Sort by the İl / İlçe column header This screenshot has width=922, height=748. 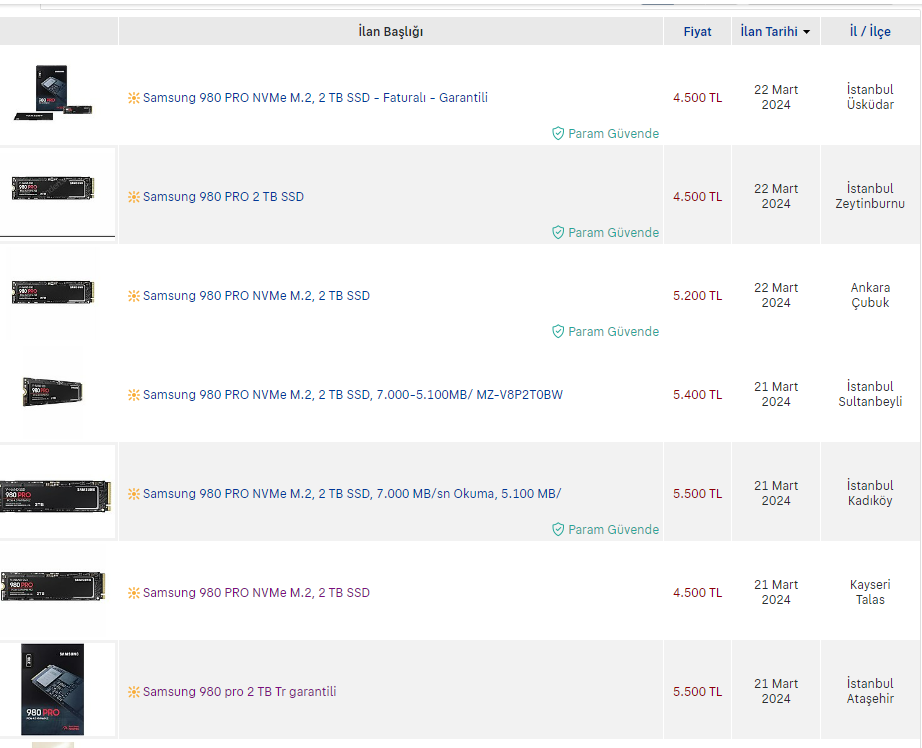pyautogui.click(x=870, y=32)
